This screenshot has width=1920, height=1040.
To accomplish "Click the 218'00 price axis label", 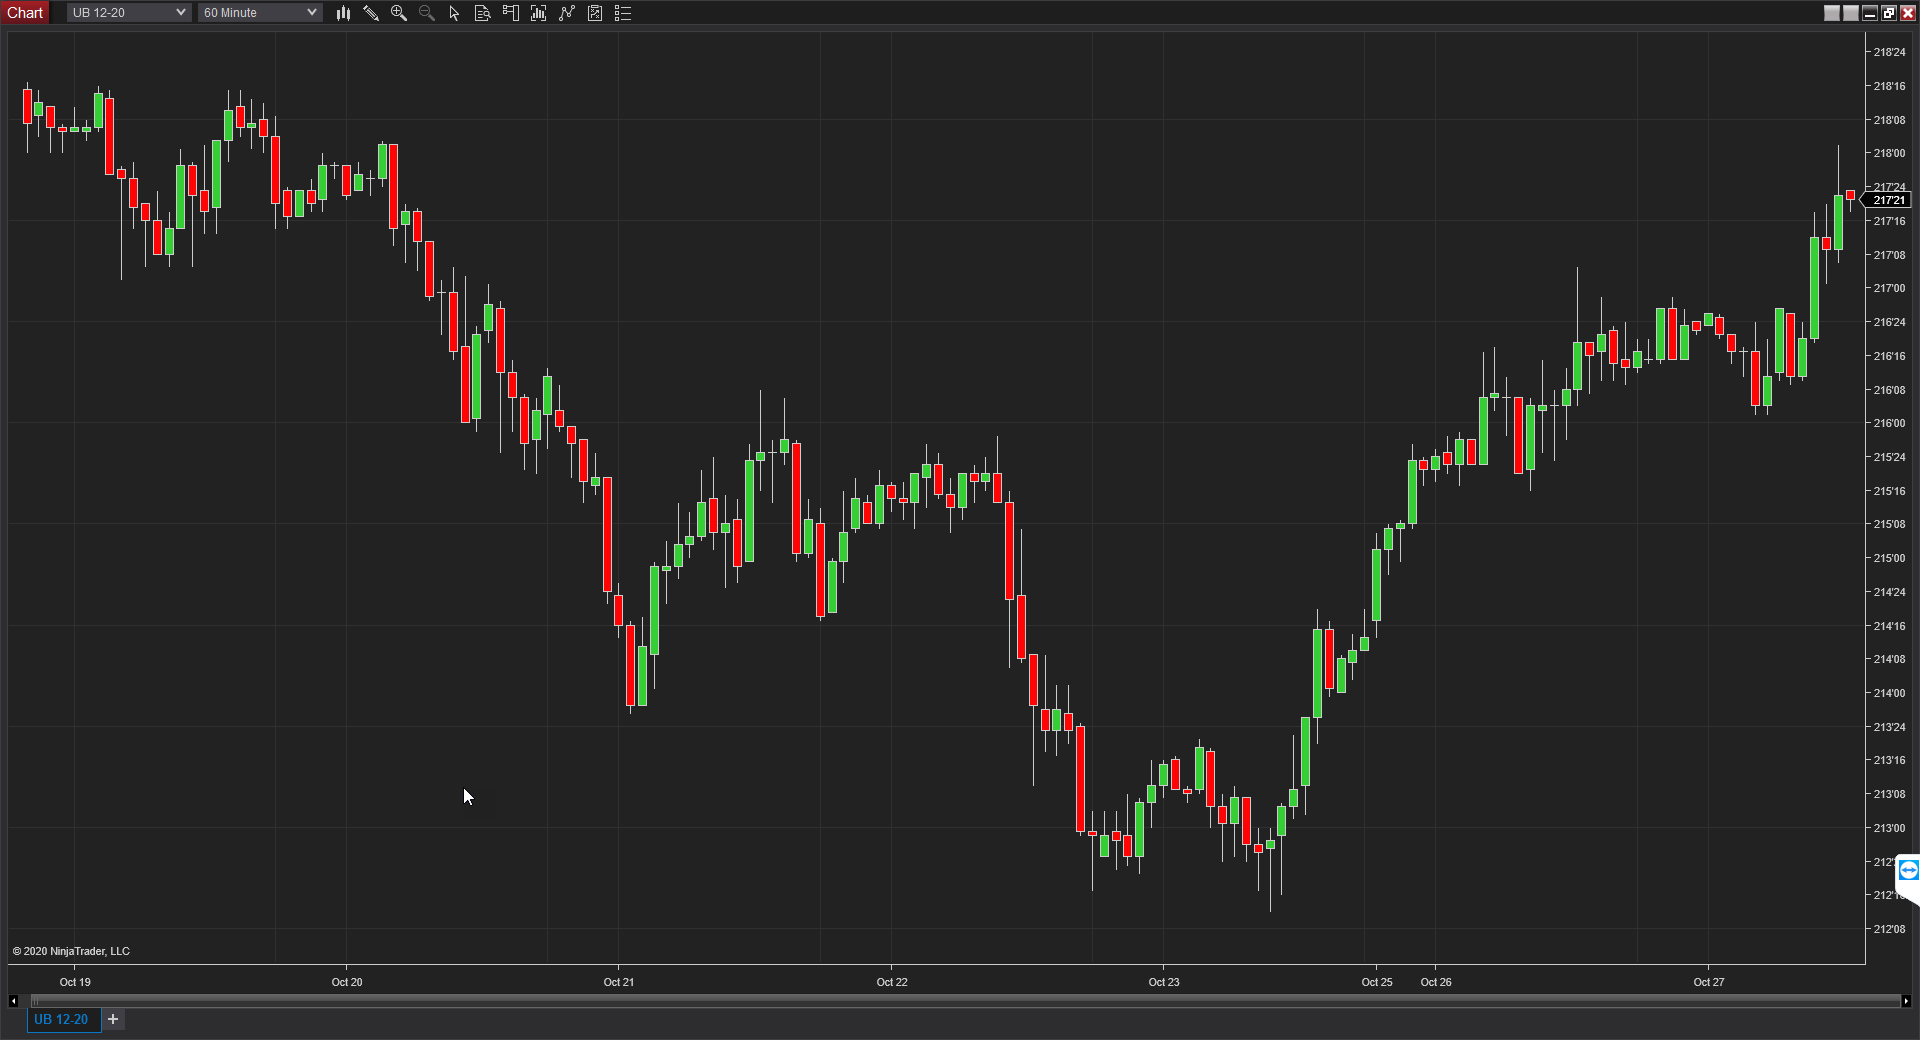I will point(1889,153).
